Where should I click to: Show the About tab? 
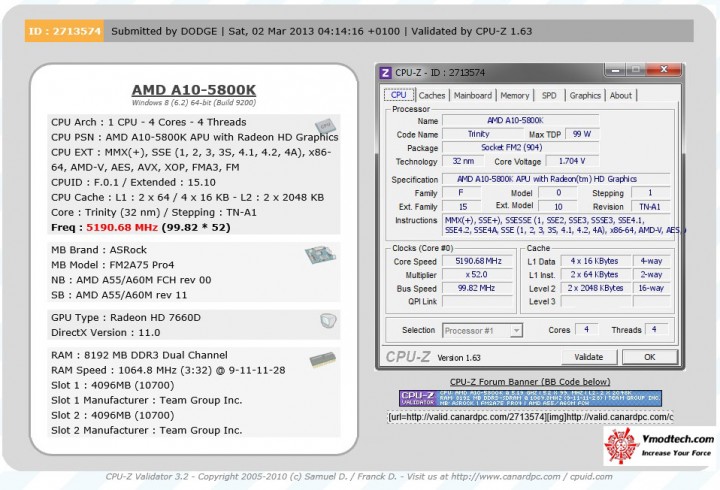coord(621,96)
